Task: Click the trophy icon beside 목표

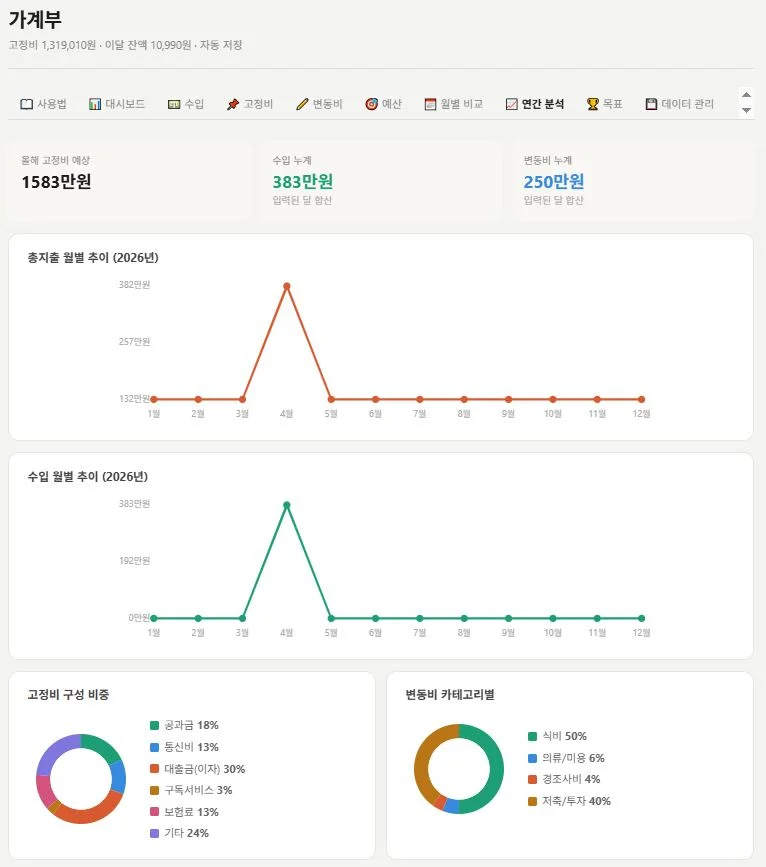Action: point(592,104)
